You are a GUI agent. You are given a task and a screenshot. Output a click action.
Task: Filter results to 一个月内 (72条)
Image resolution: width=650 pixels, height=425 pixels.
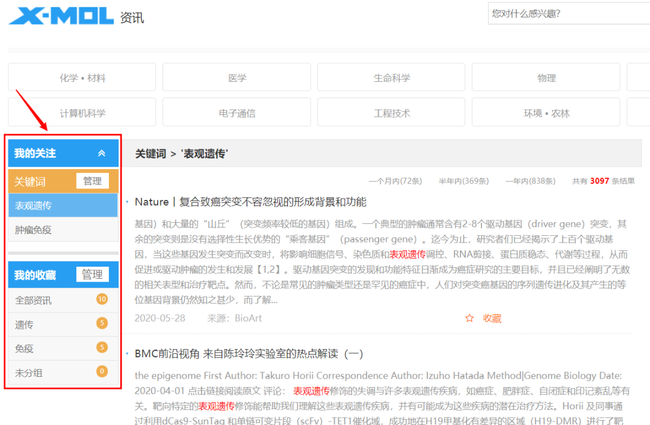(395, 182)
